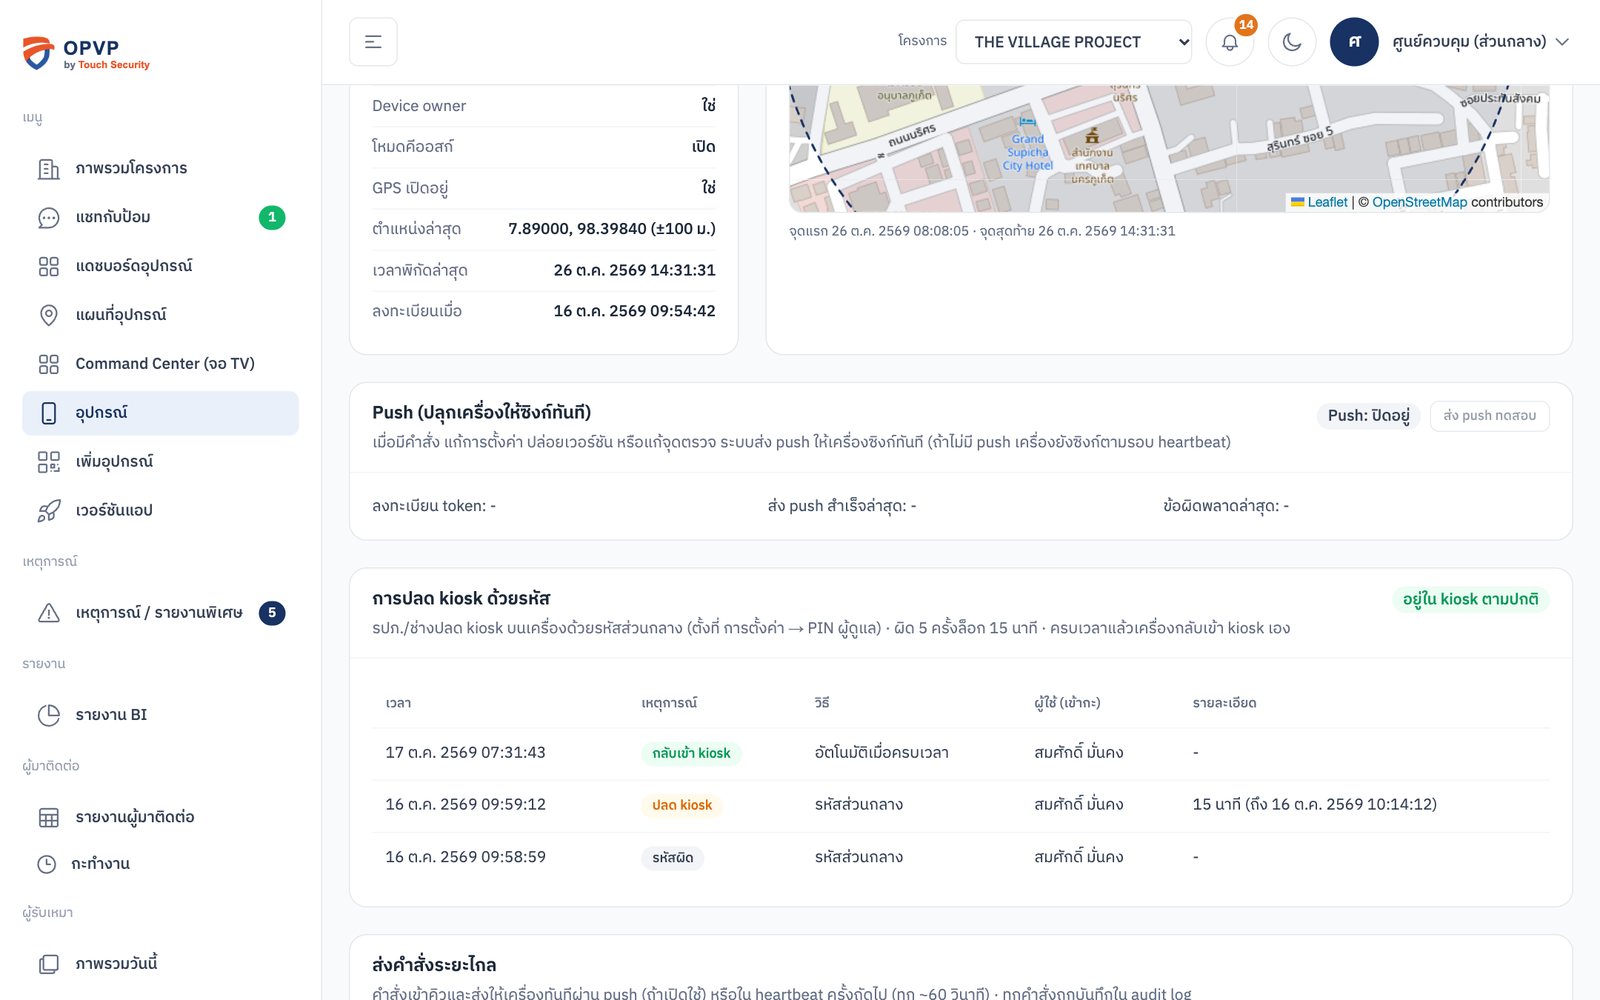The width and height of the screenshot is (1600, 1000).
Task: Click the ปลด kiosk event tag
Action: coord(682,805)
